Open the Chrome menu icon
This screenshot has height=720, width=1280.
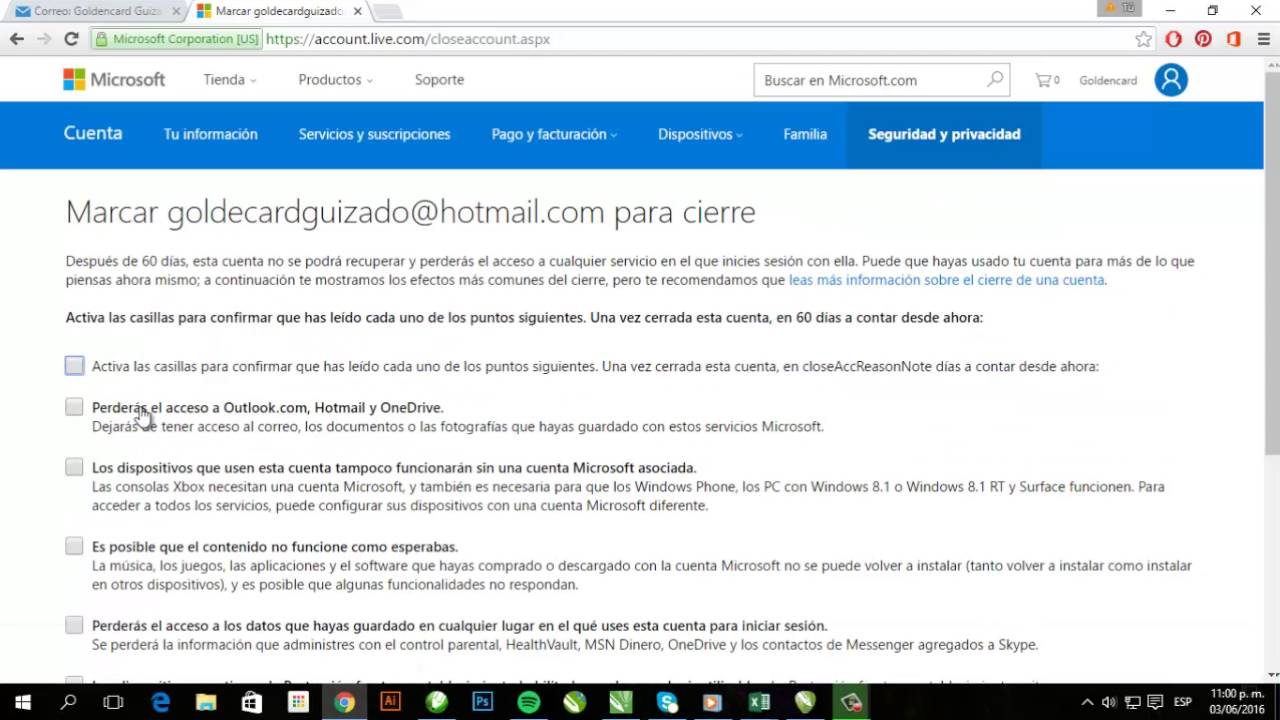click(x=1262, y=39)
